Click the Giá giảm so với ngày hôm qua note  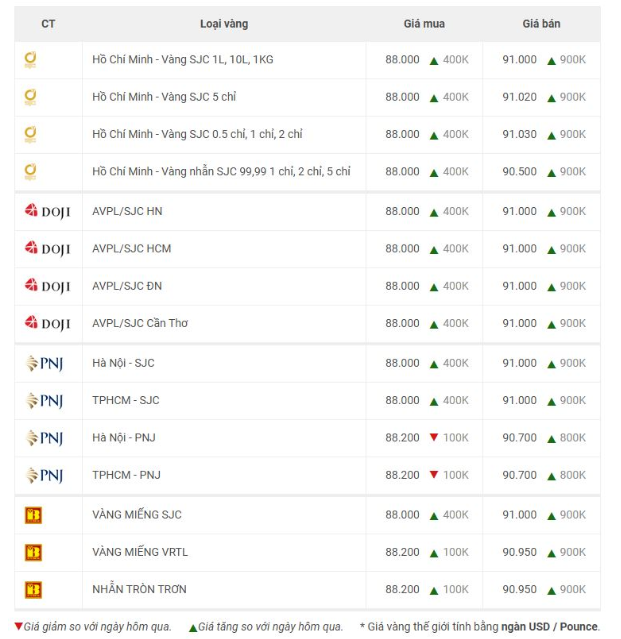97,627
